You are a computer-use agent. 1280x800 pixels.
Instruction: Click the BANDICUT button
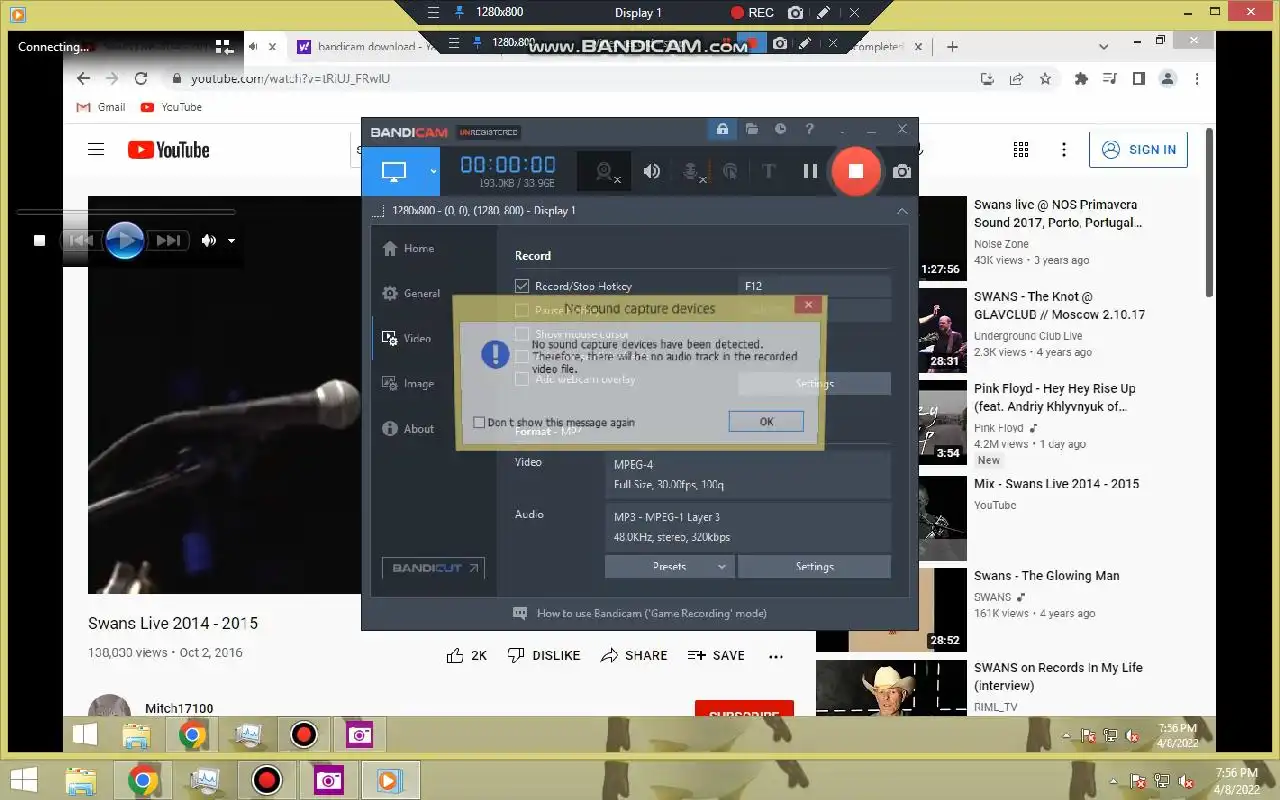point(433,568)
